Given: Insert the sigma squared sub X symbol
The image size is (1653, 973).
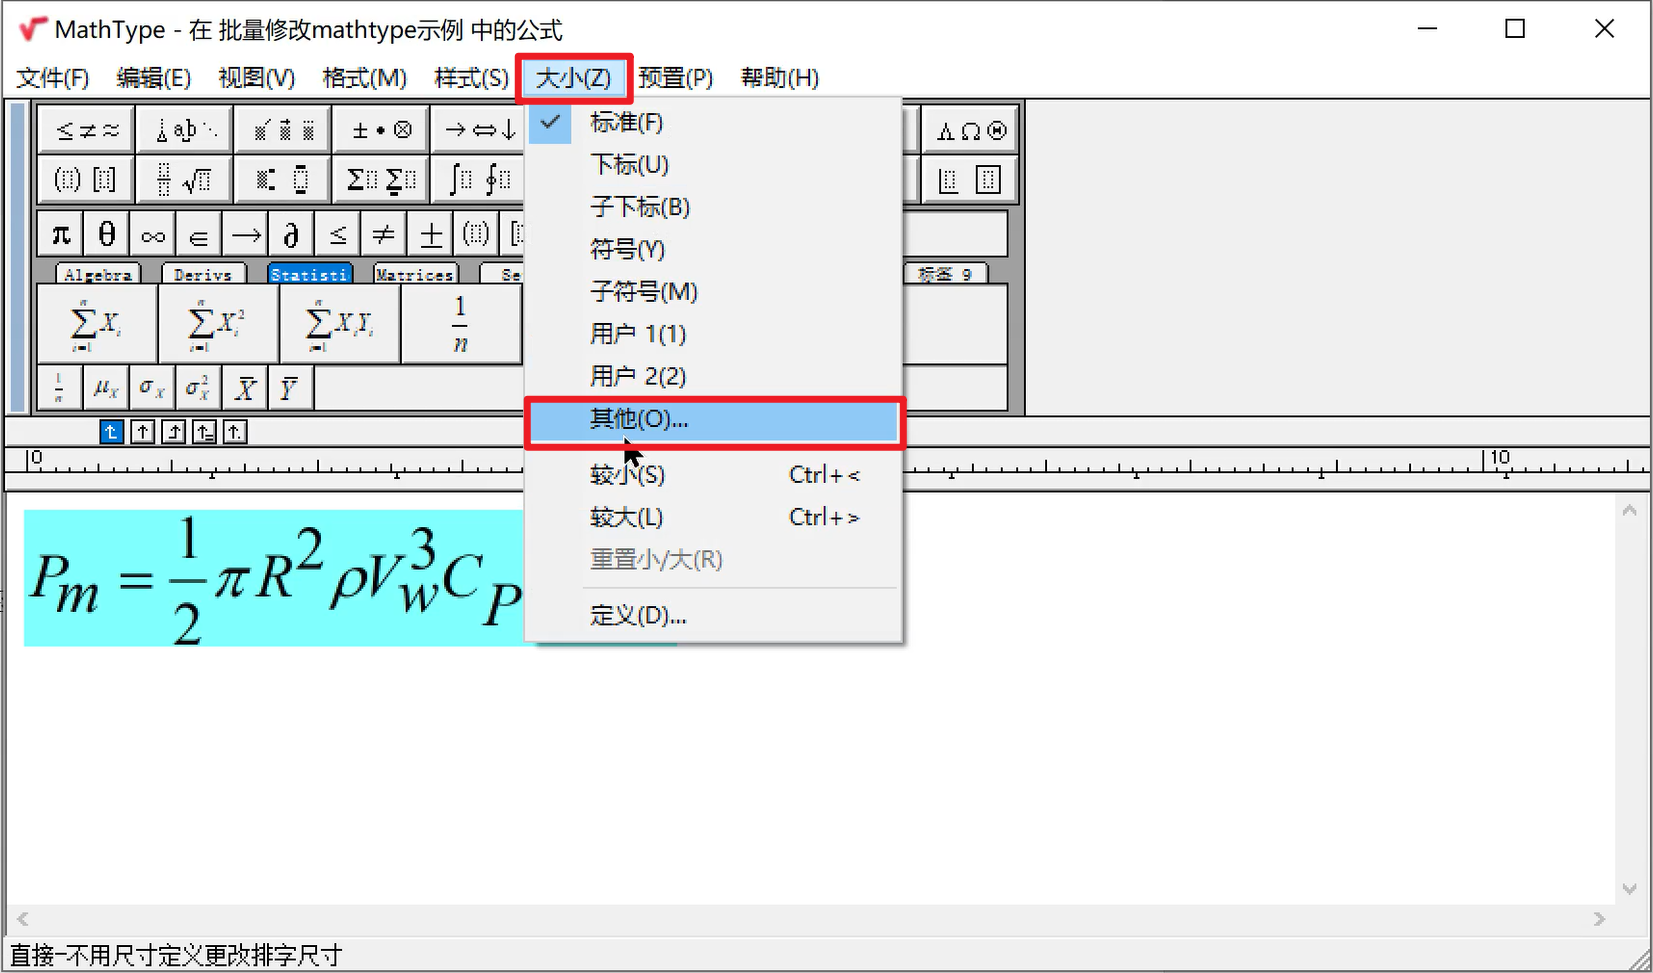Looking at the screenshot, I should pos(198,388).
